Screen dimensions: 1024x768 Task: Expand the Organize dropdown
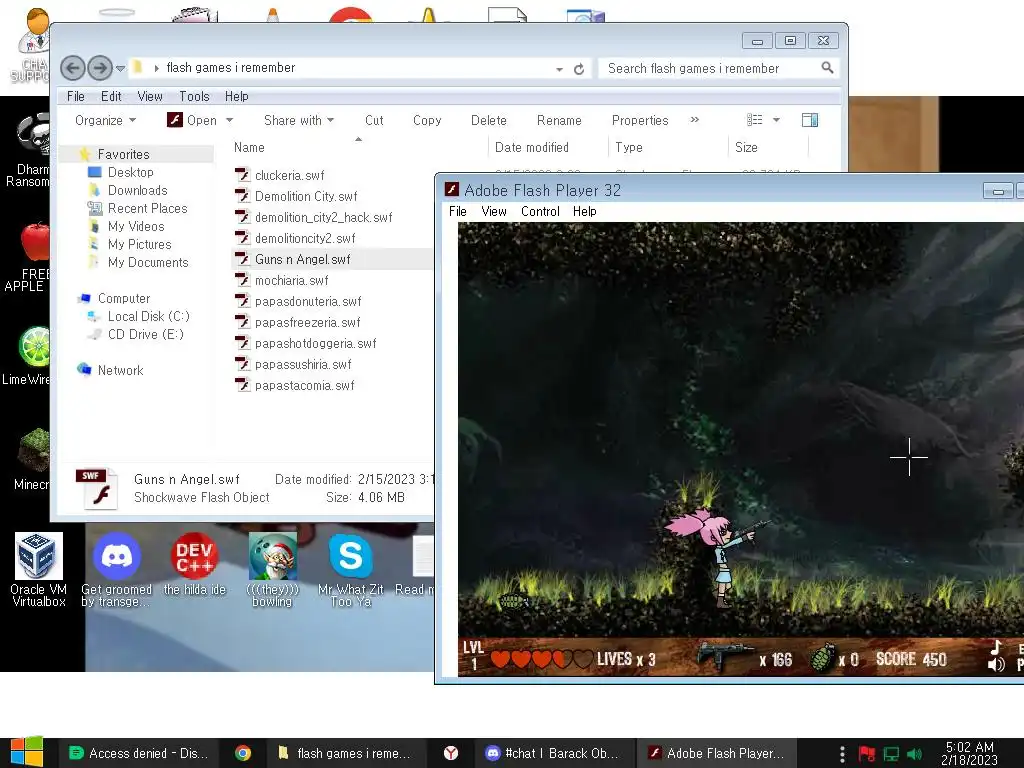pos(105,120)
